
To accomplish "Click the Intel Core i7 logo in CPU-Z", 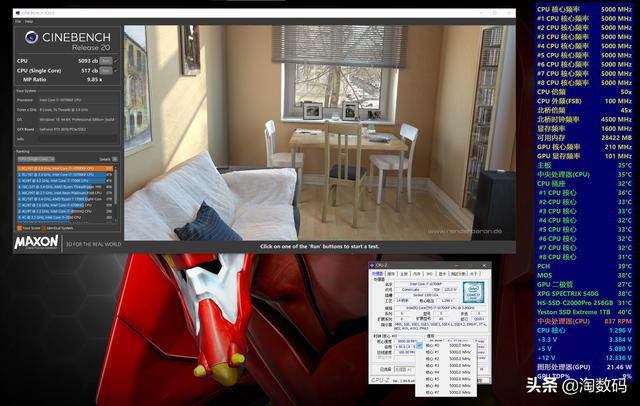I will (x=473, y=292).
